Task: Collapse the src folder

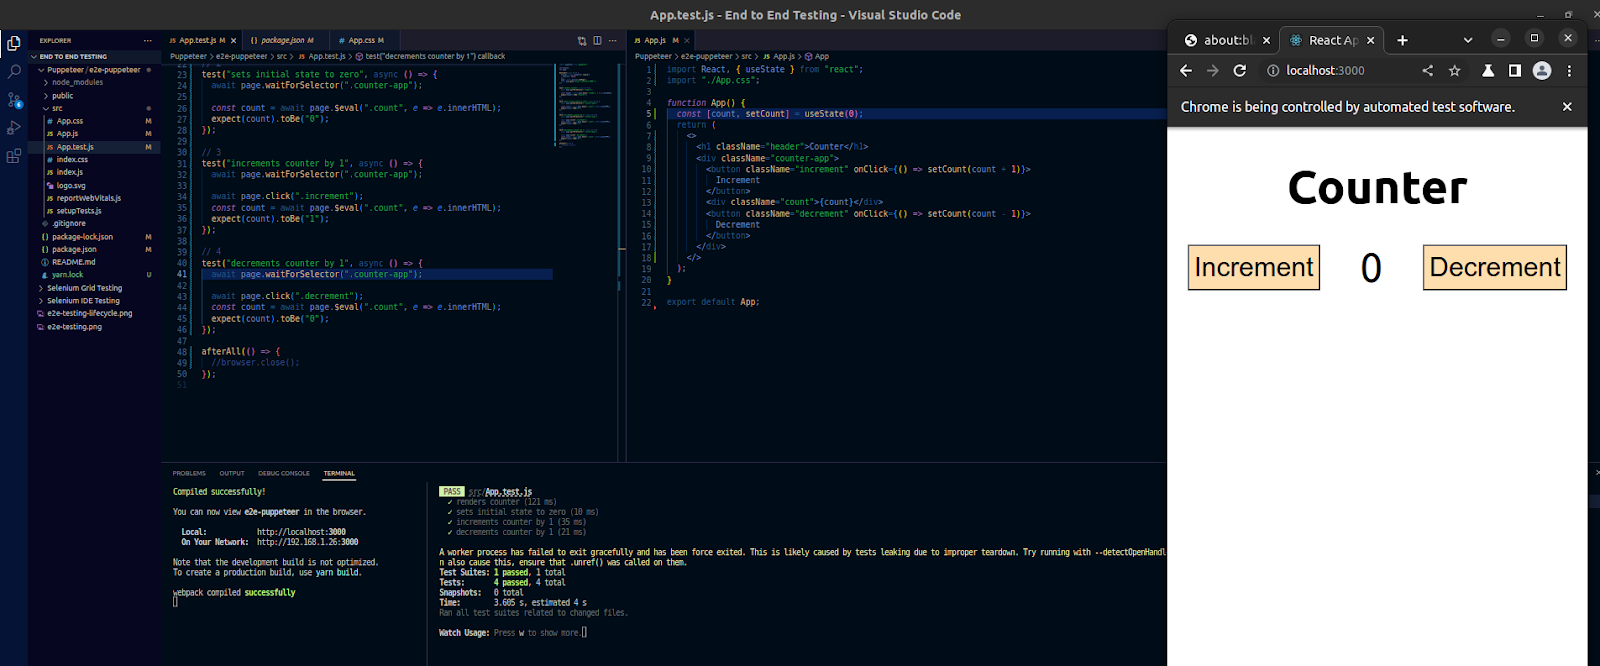Action: click(x=57, y=108)
